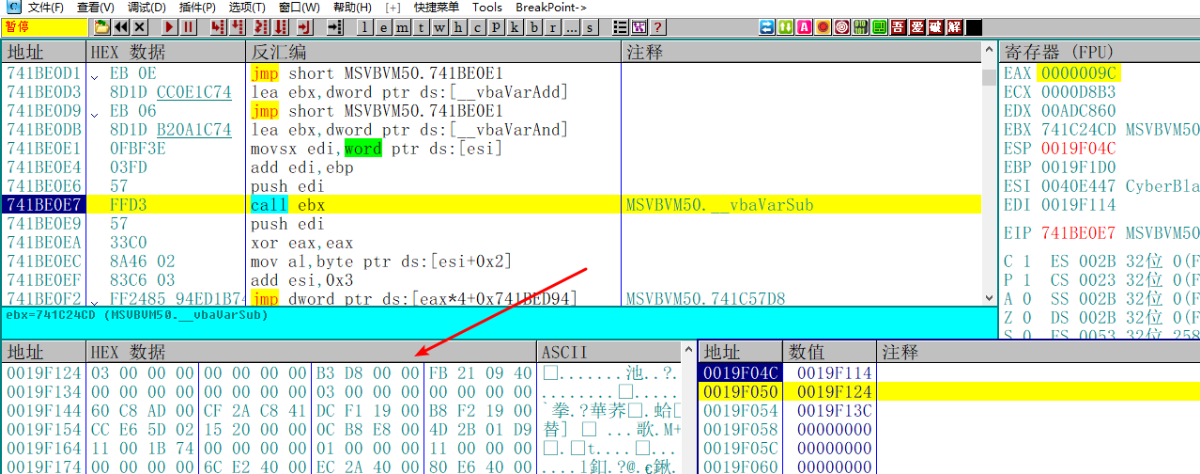Click the options list icon in toolbar
1200x474 pixels.
pyautogui.click(x=620, y=26)
